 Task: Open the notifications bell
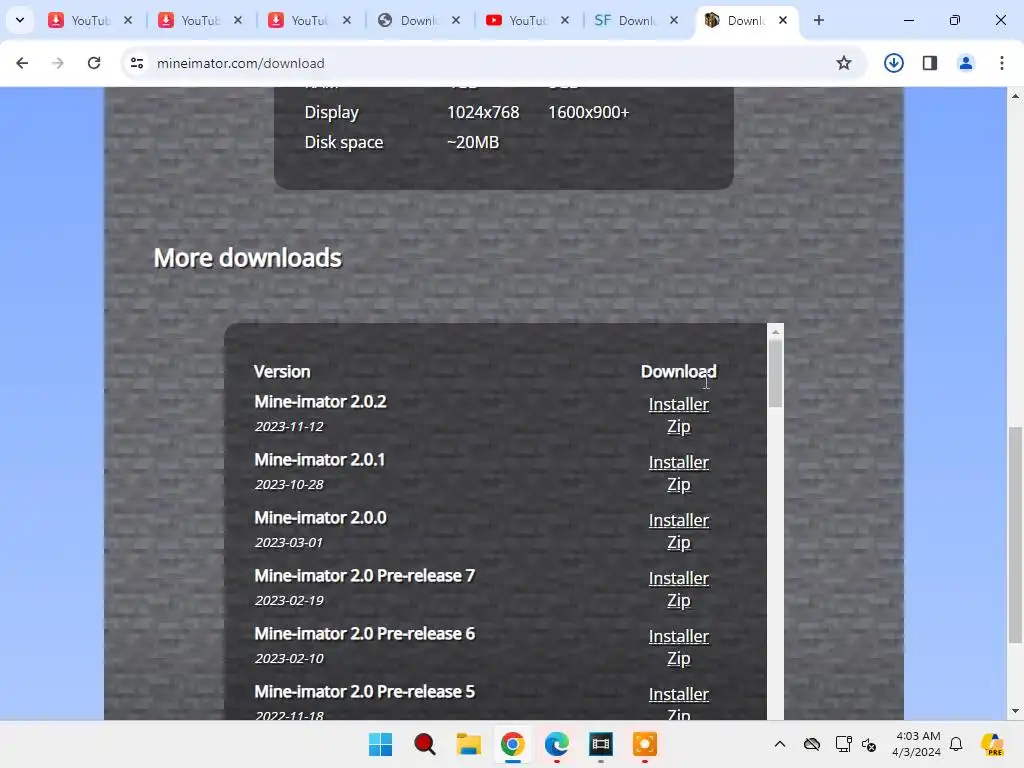pyautogui.click(x=956, y=744)
